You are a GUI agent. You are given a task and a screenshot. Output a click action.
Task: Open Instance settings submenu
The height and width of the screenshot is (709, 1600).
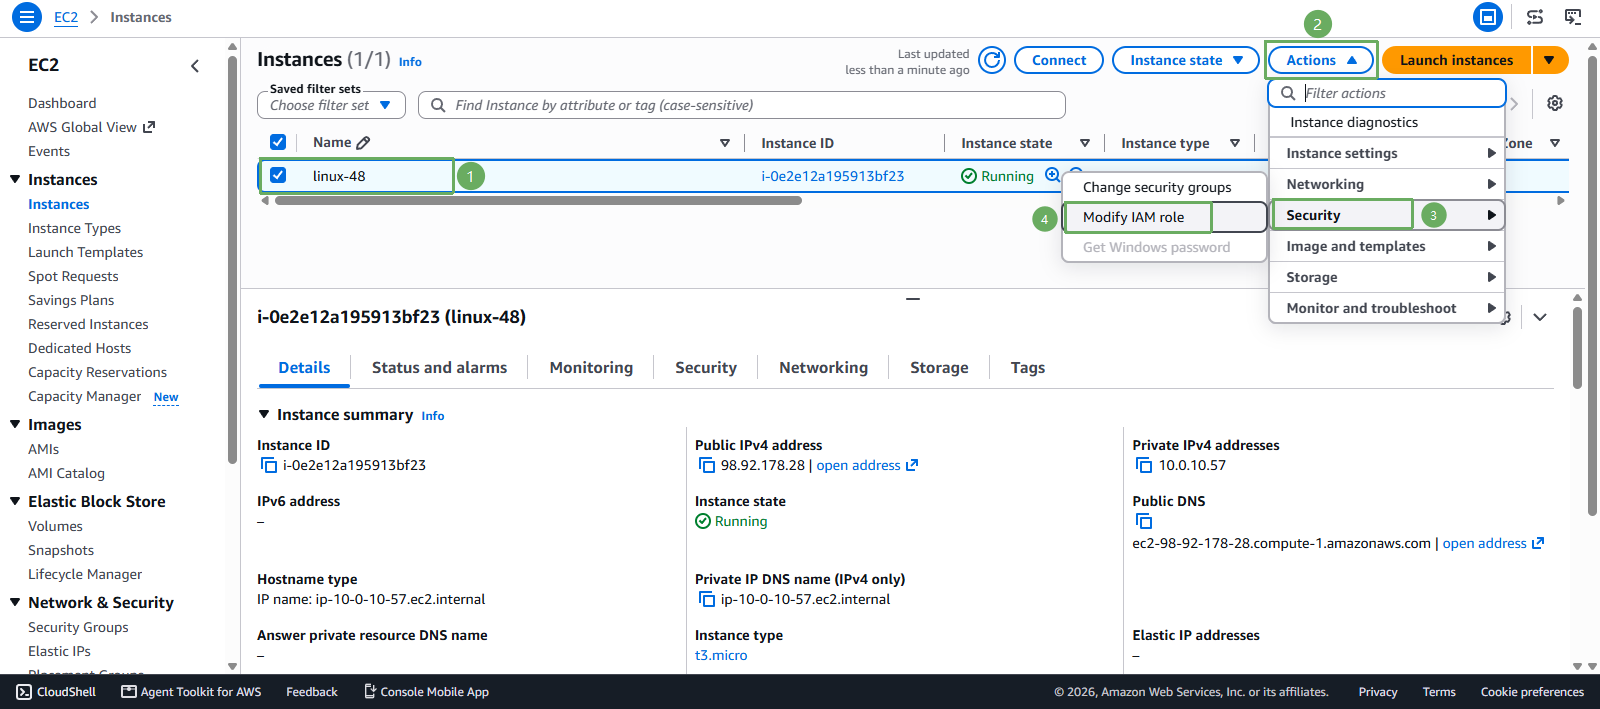coord(1387,153)
